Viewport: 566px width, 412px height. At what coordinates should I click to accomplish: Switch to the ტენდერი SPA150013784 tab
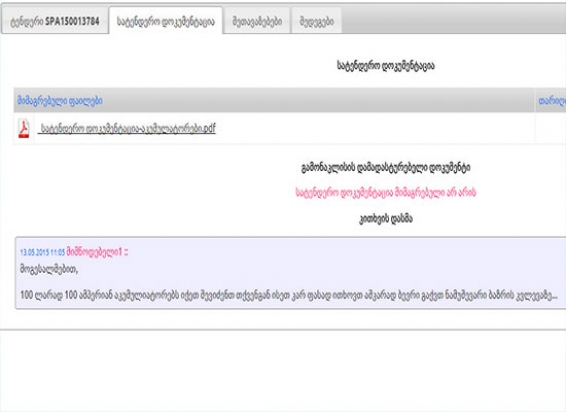click(x=55, y=21)
